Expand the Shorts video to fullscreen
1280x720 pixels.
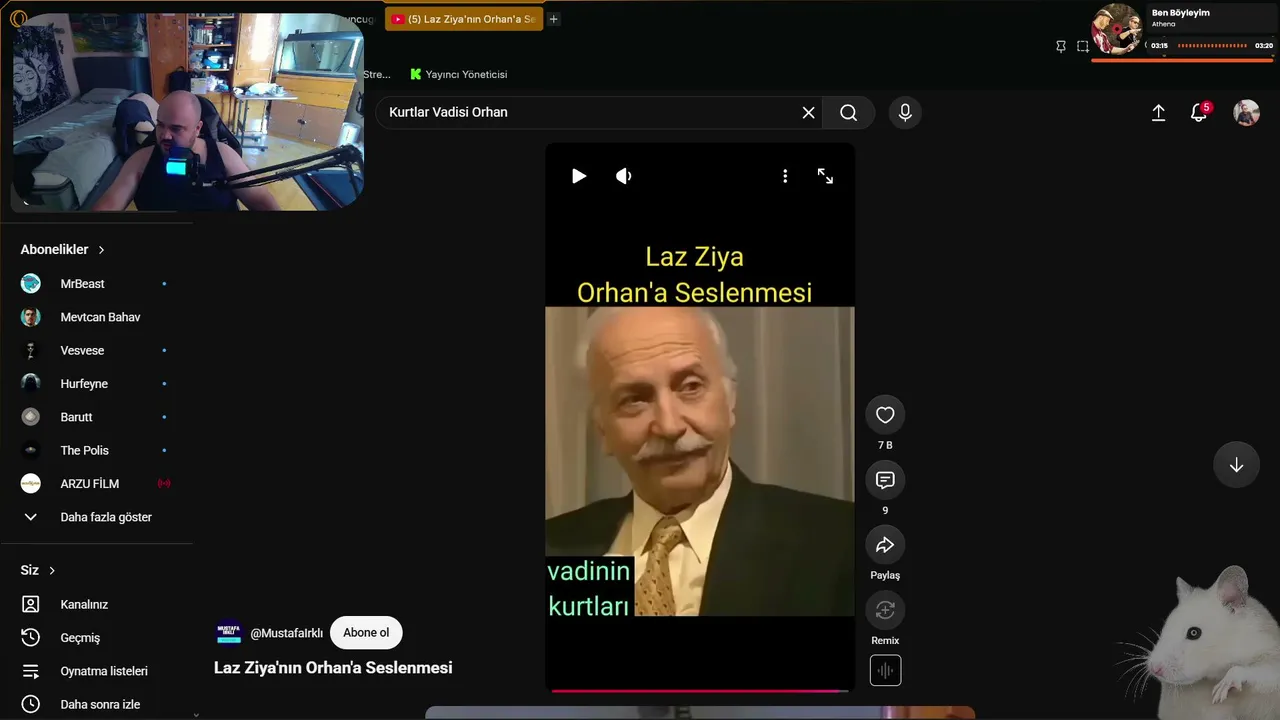[825, 176]
